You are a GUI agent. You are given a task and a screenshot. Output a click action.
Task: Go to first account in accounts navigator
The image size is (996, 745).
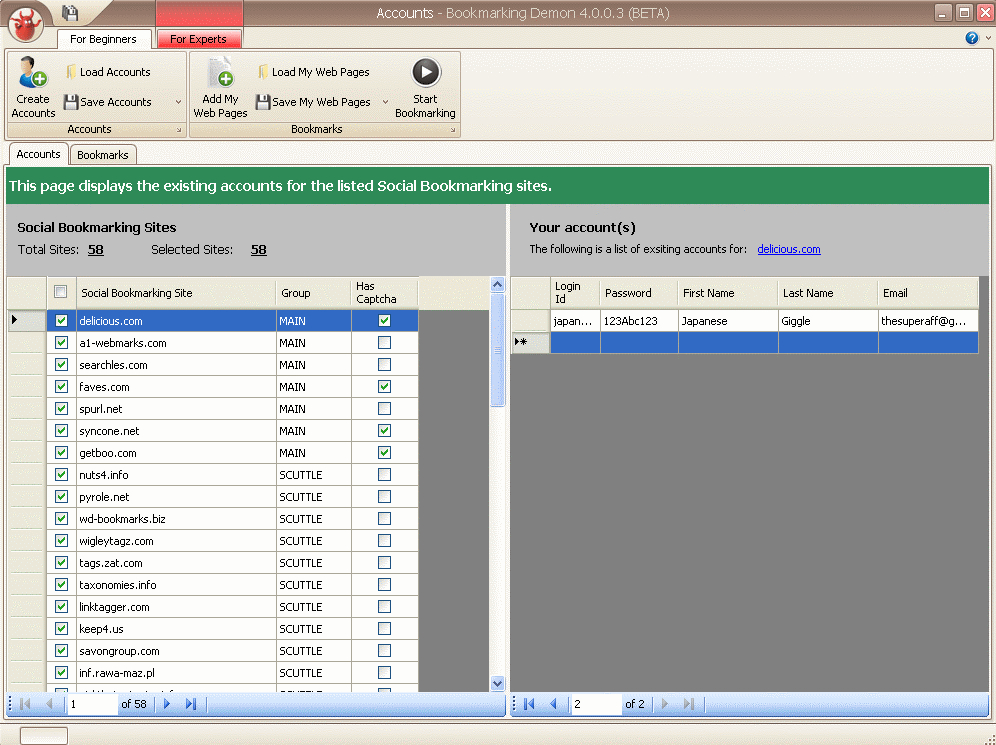[x=529, y=704]
